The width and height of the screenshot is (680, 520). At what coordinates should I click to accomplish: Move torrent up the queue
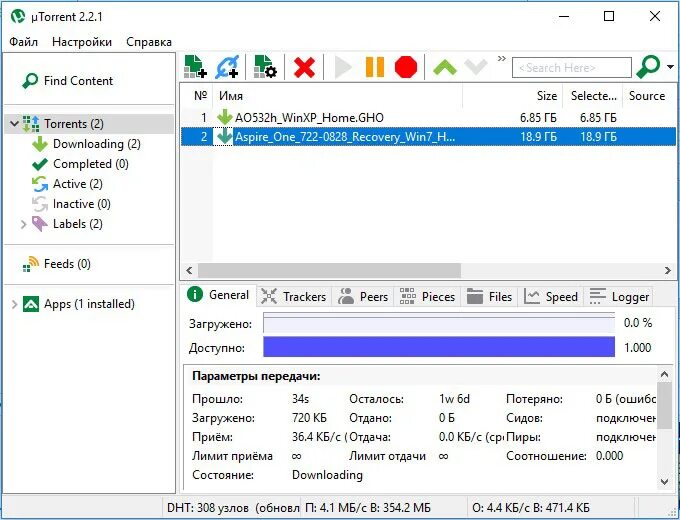point(445,68)
